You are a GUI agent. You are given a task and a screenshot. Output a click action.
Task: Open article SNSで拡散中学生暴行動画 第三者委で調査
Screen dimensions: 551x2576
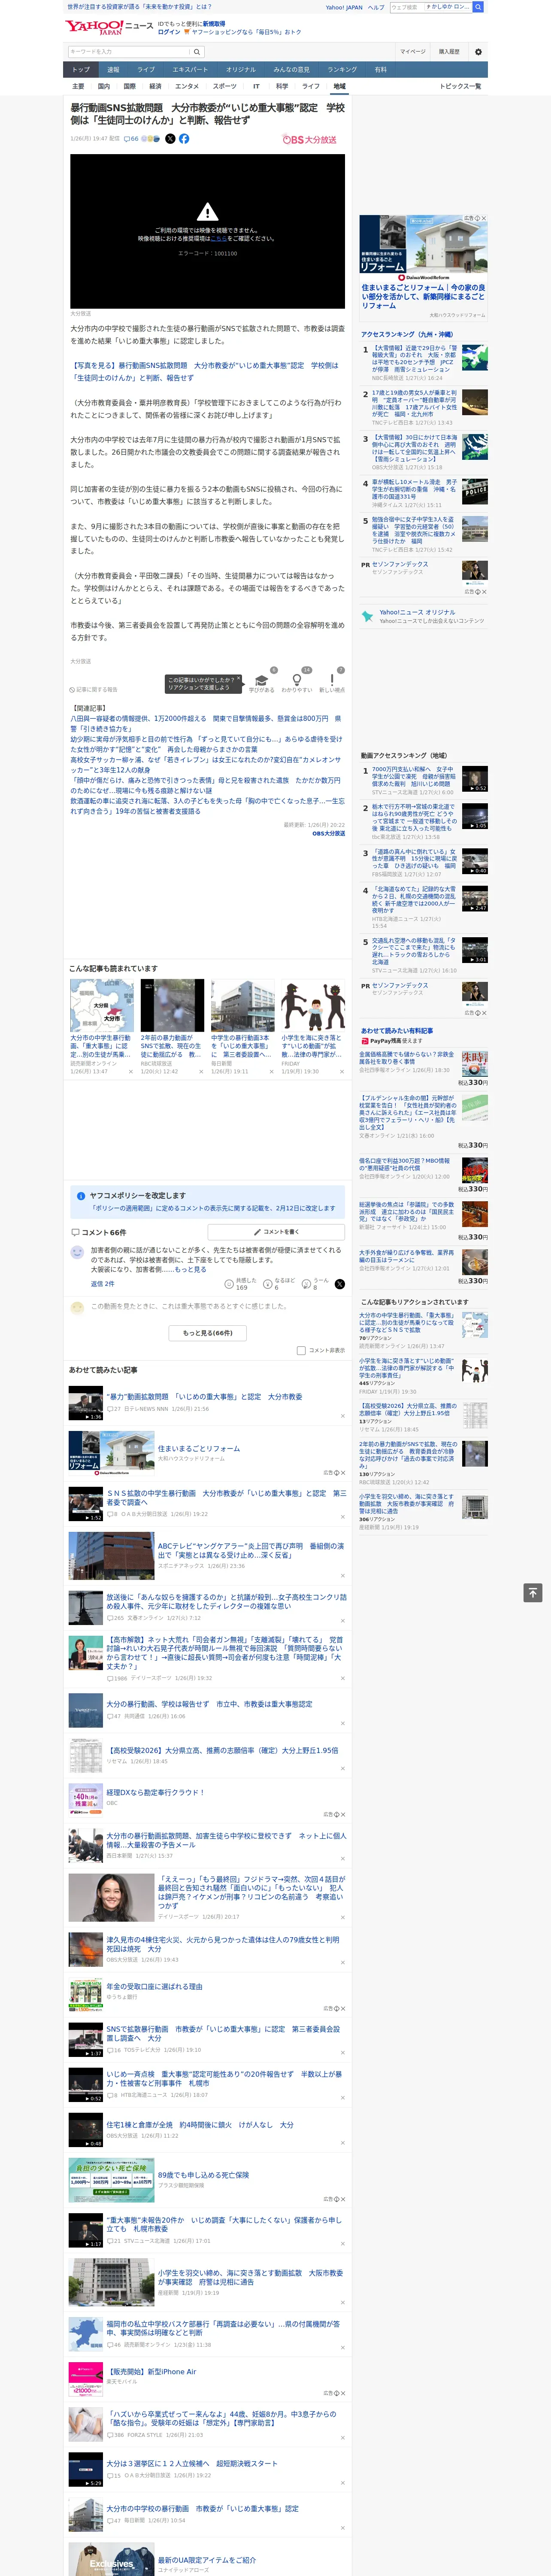coord(226,1497)
